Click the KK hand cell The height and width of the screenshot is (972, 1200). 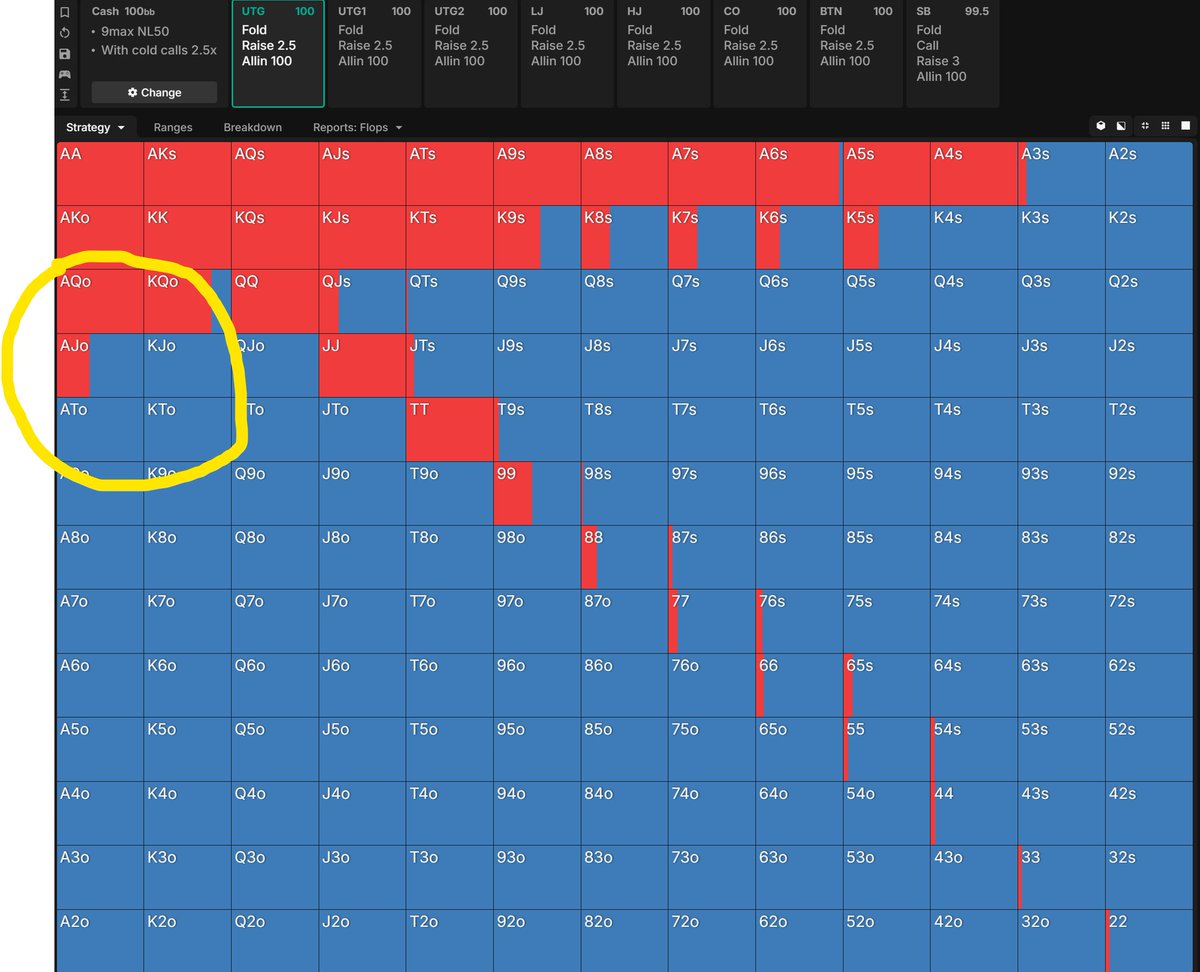click(188, 238)
